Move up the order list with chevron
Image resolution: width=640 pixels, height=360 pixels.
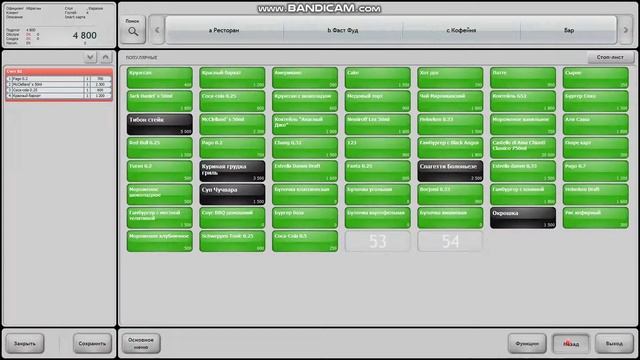[x=106, y=58]
